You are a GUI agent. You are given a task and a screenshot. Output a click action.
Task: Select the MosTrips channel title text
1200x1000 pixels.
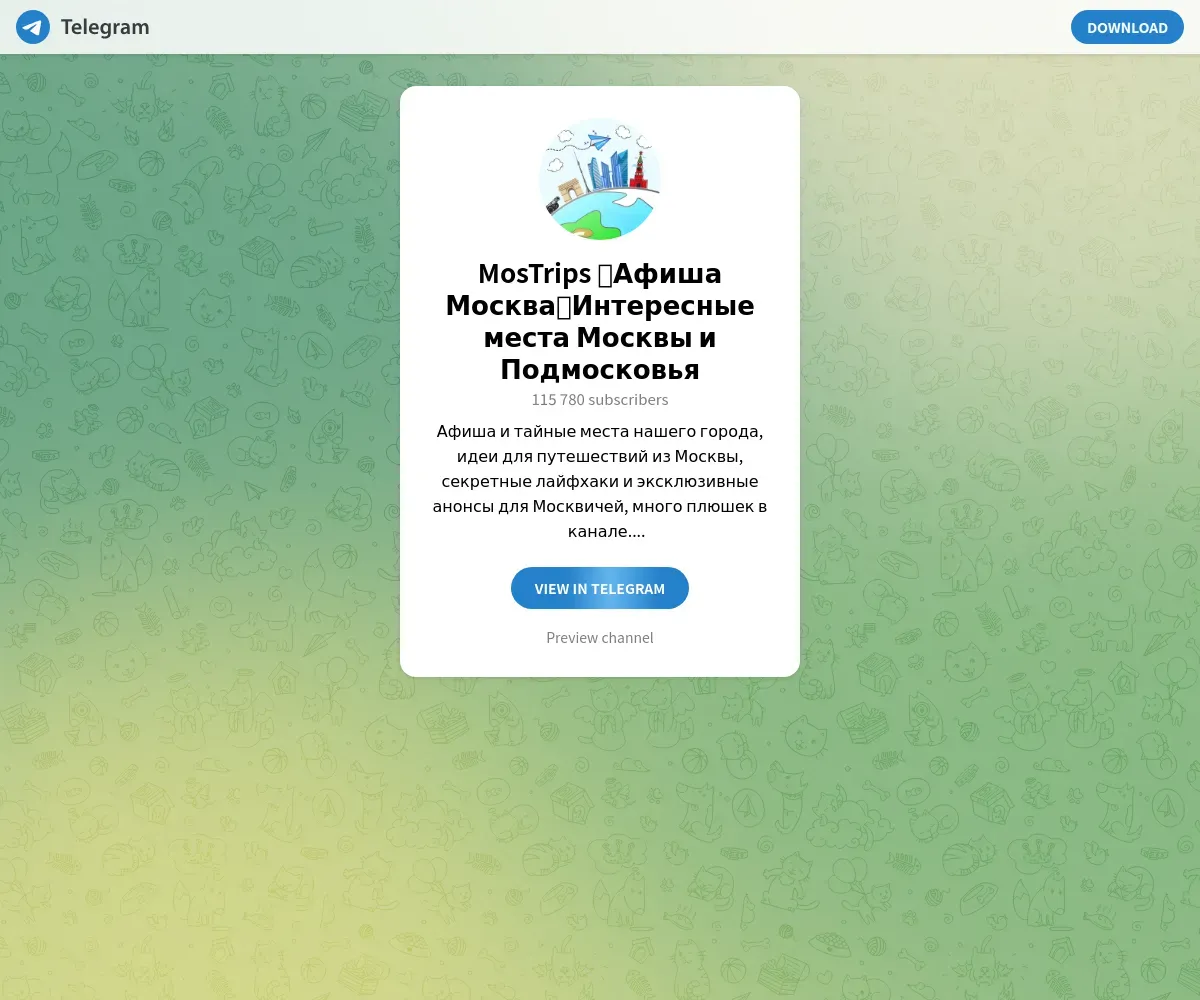tap(600, 322)
